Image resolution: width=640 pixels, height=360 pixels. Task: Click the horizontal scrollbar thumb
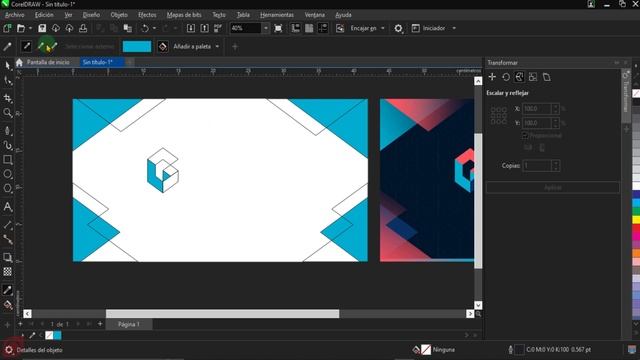pyautogui.click(x=222, y=313)
